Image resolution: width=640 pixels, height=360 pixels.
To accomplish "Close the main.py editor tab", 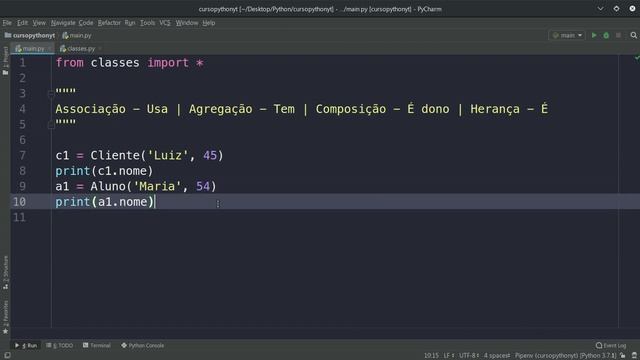I will (49, 49).
